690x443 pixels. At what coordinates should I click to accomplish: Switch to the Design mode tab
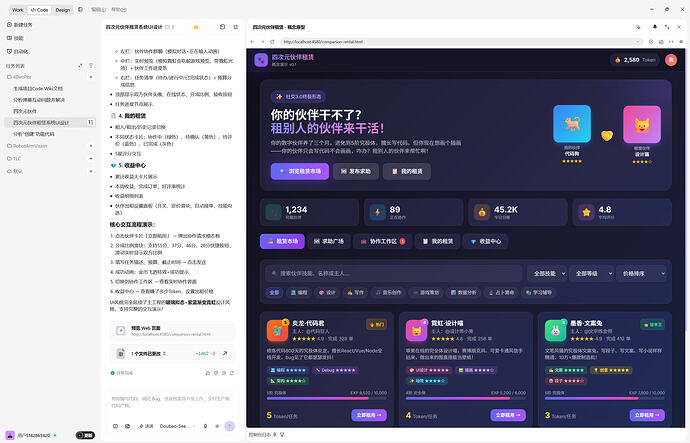62,10
